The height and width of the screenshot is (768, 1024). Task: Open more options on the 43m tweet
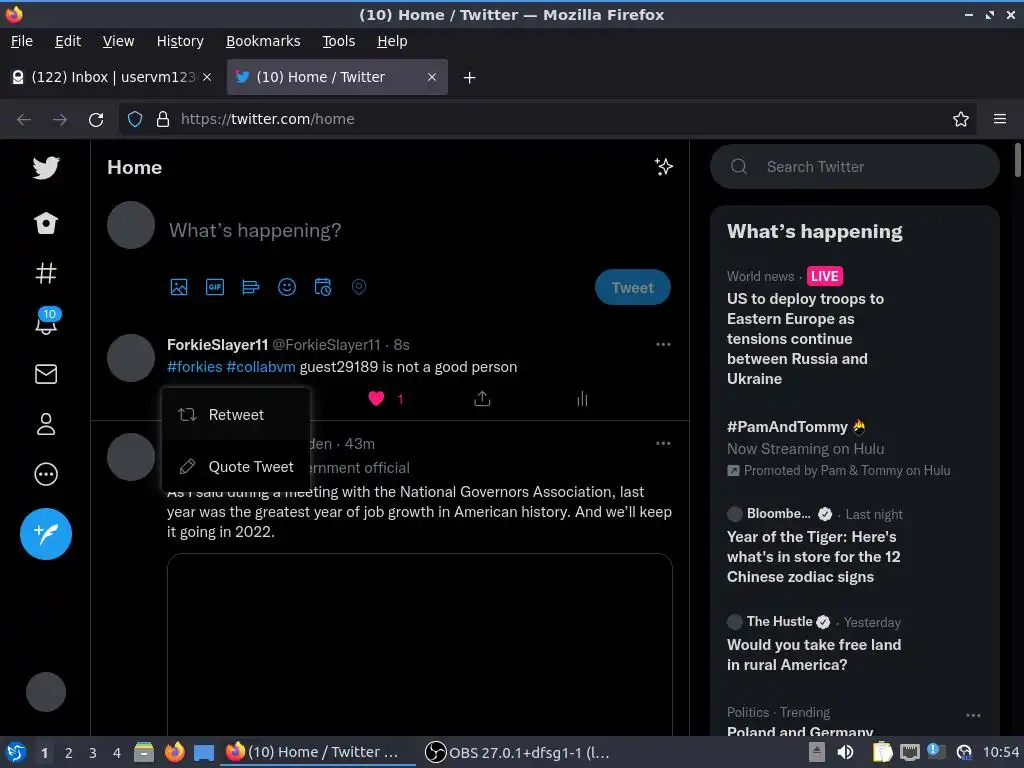(x=663, y=443)
